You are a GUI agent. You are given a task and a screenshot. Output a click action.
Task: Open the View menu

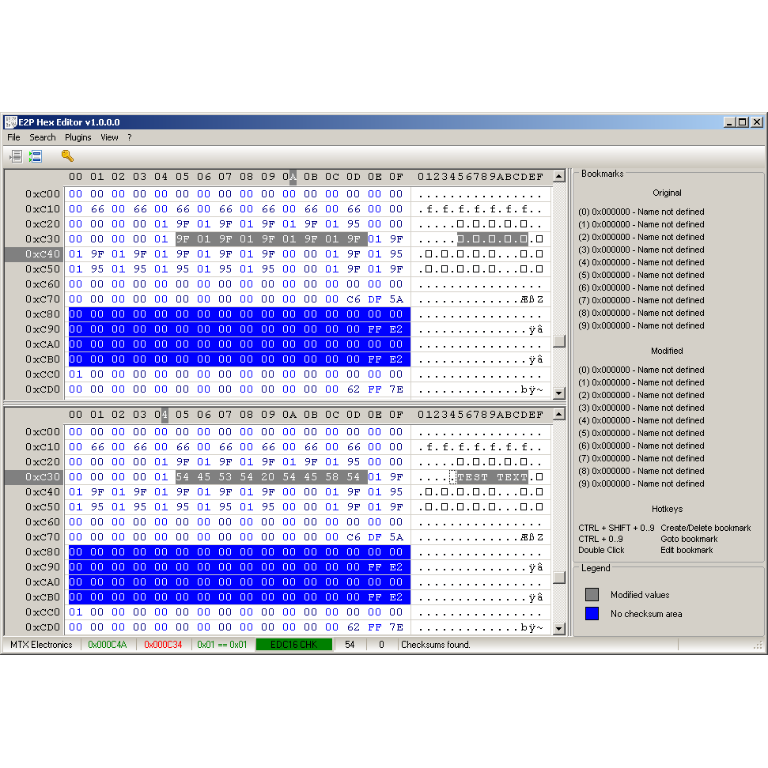109,137
